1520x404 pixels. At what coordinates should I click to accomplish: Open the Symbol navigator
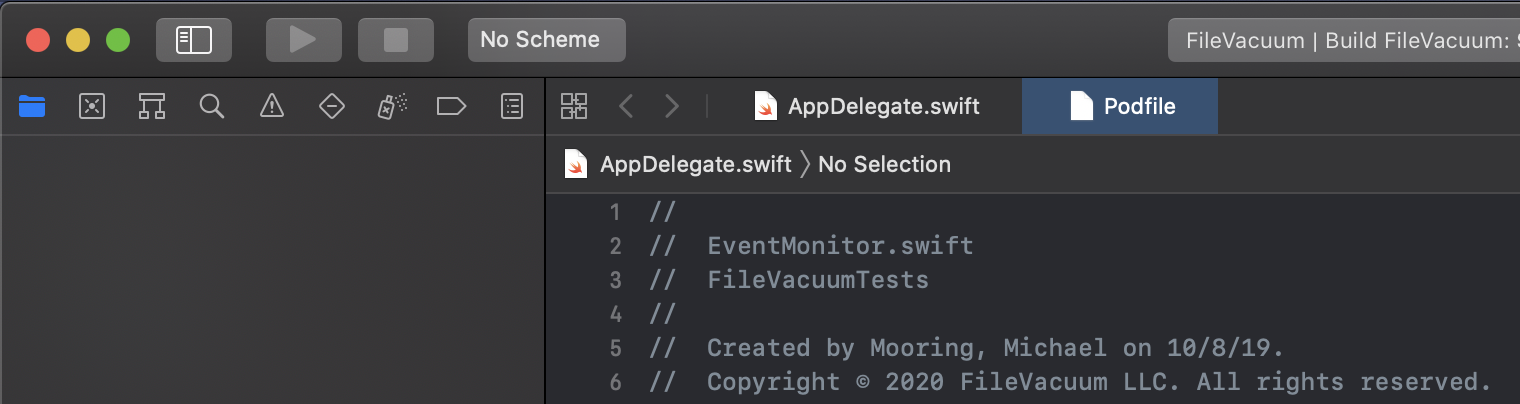(152, 106)
